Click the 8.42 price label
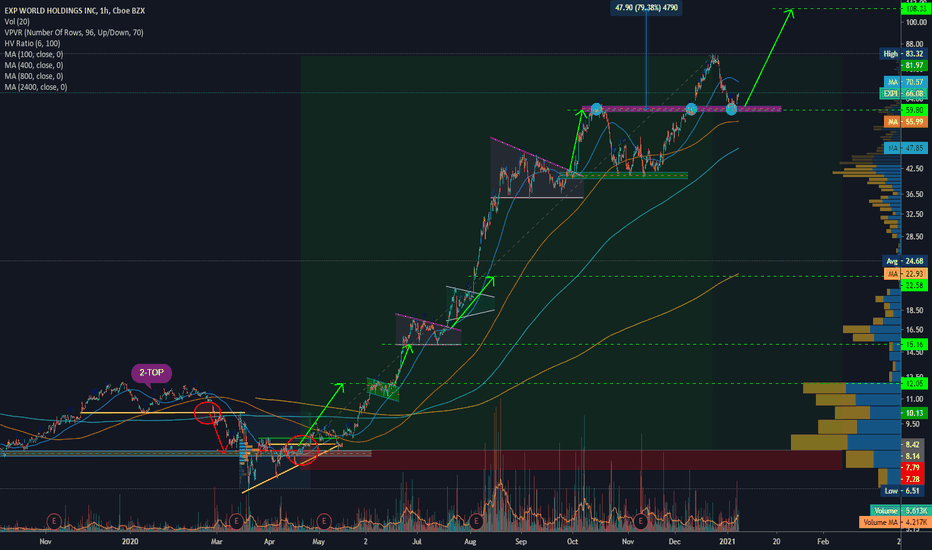This screenshot has width=932, height=550. click(913, 444)
